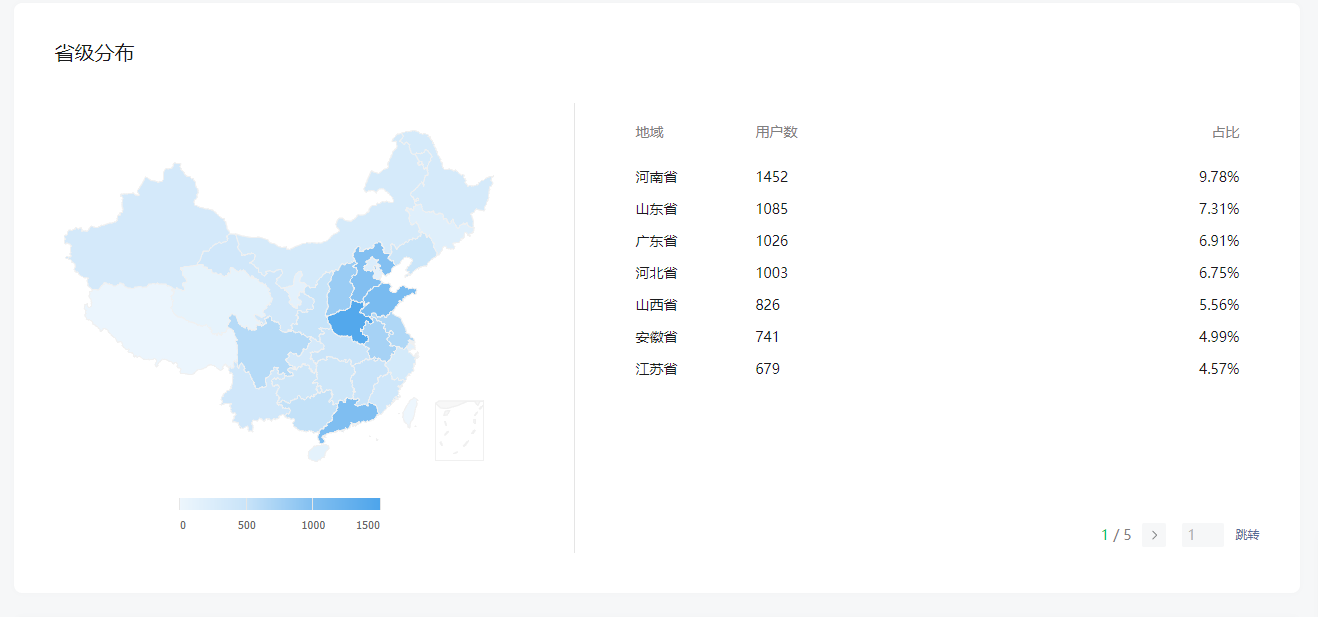1318x617 pixels.
Task: Click user count value 679
Action: [768, 369]
